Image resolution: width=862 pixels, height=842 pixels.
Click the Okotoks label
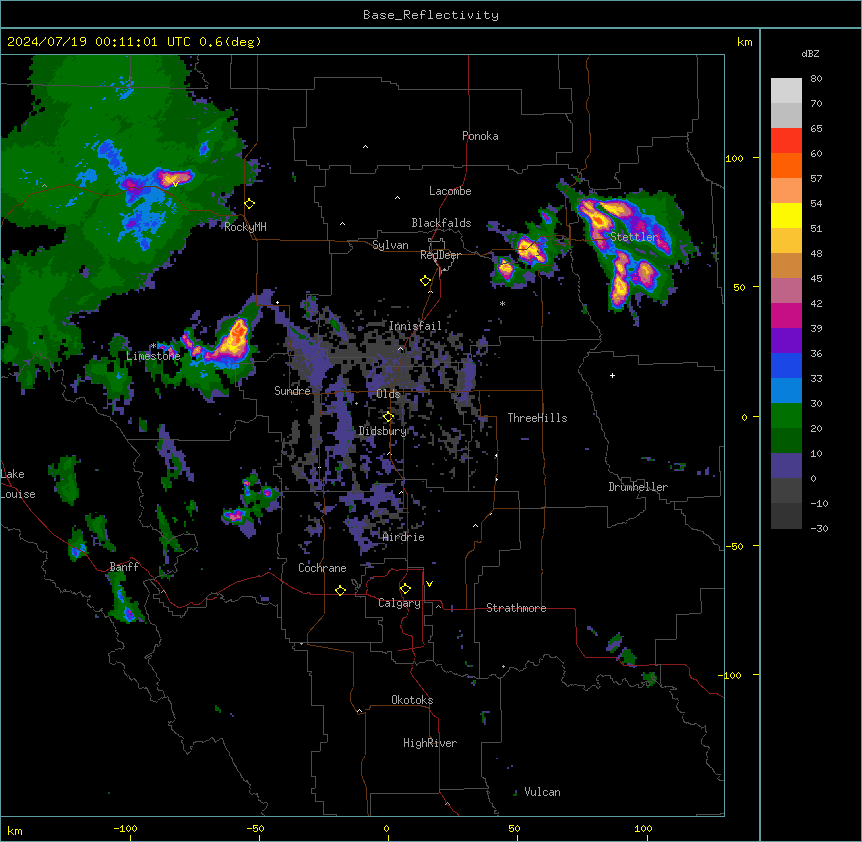pos(412,700)
